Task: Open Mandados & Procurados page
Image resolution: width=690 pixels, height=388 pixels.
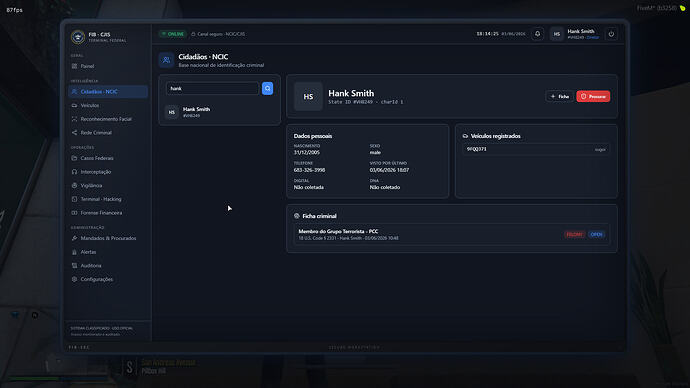Action: click(108, 238)
